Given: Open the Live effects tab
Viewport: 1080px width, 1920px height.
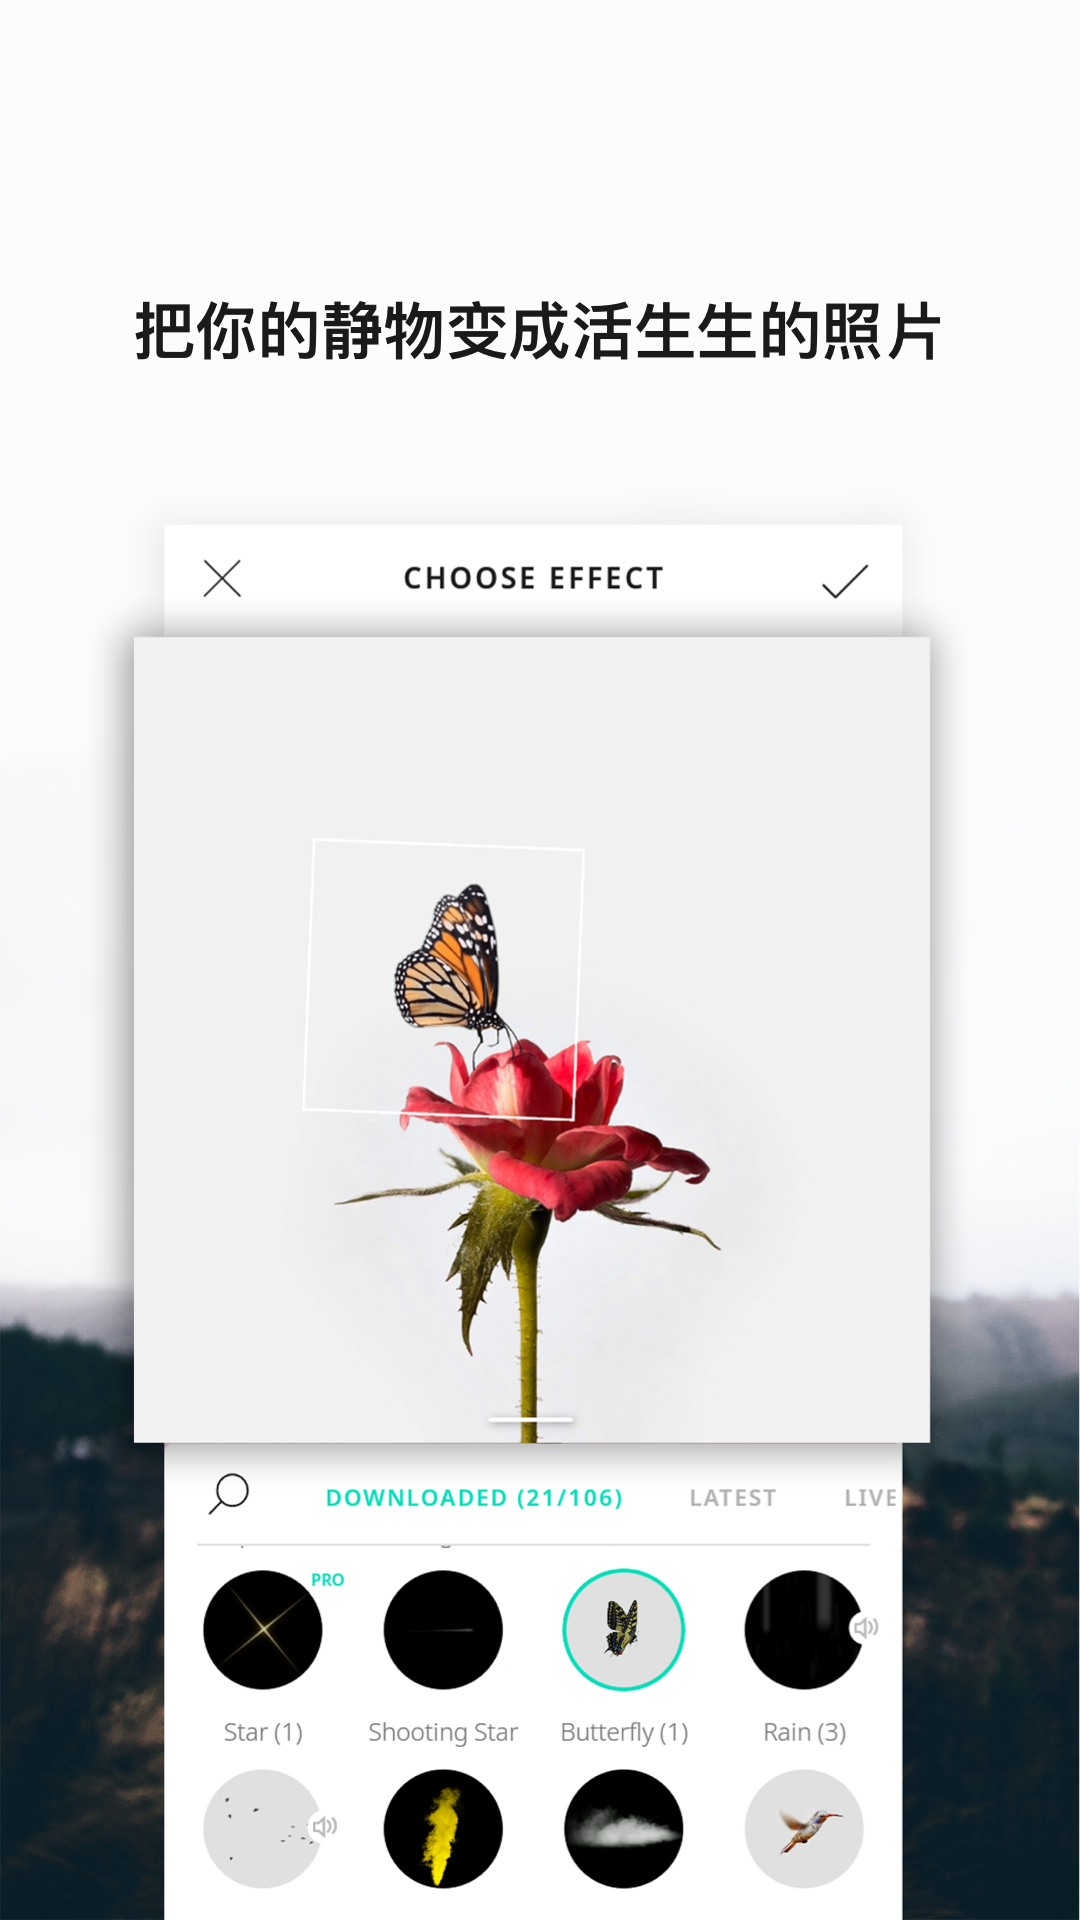Looking at the screenshot, I should (x=871, y=1498).
